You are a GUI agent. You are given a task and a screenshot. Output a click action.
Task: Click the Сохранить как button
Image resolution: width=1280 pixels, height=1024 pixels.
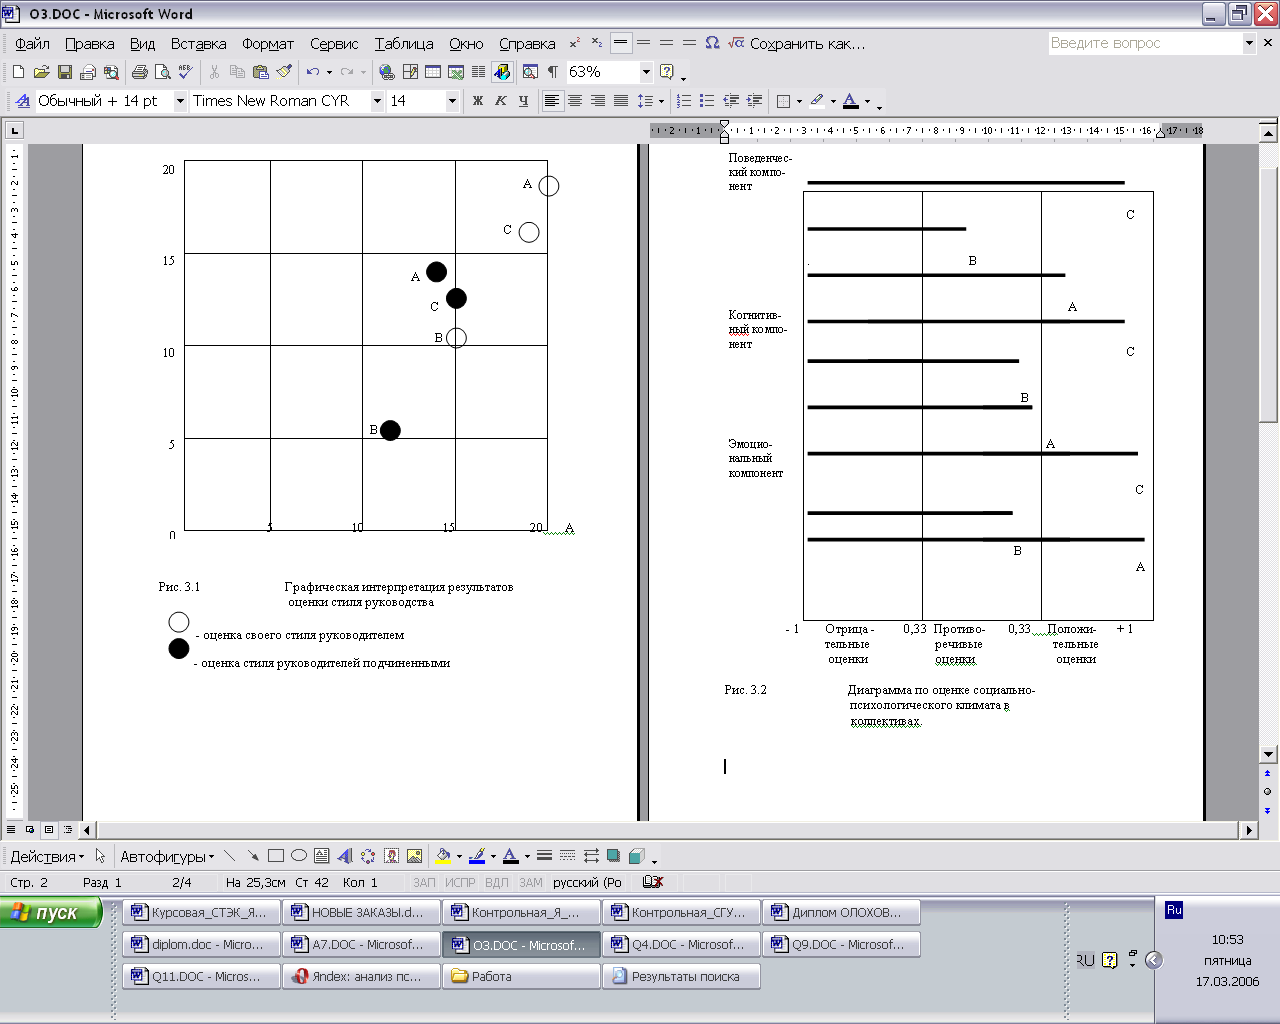coord(807,44)
